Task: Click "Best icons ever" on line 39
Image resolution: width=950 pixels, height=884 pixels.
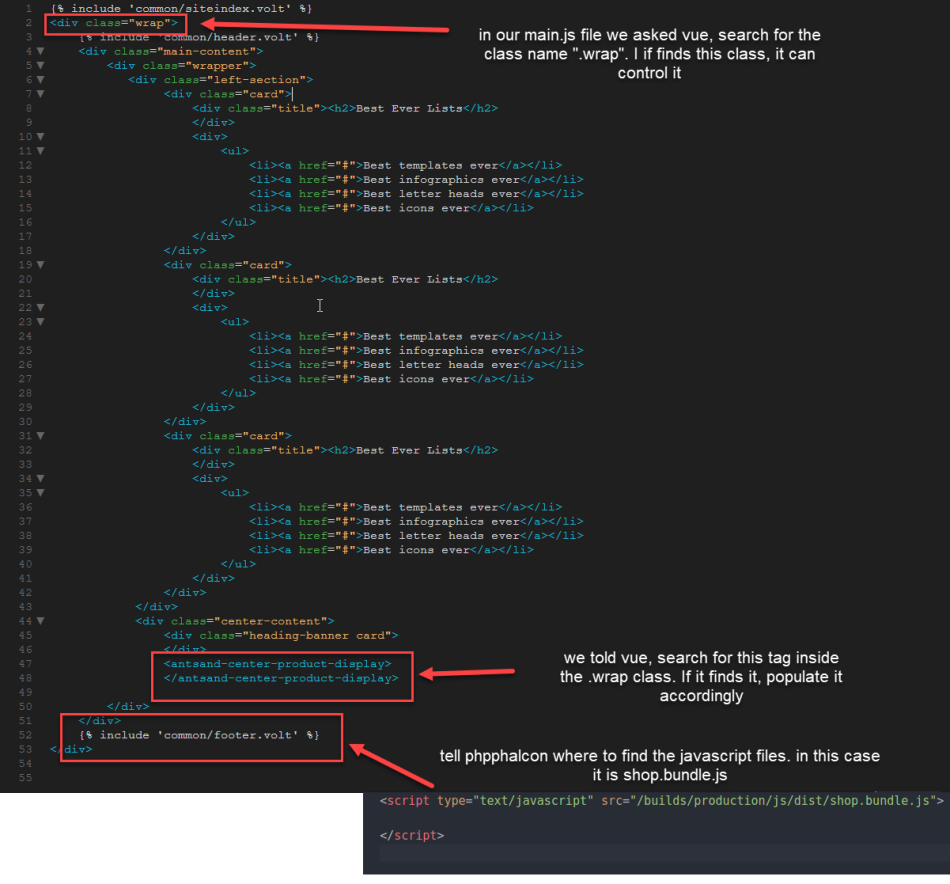Action: 416,550
